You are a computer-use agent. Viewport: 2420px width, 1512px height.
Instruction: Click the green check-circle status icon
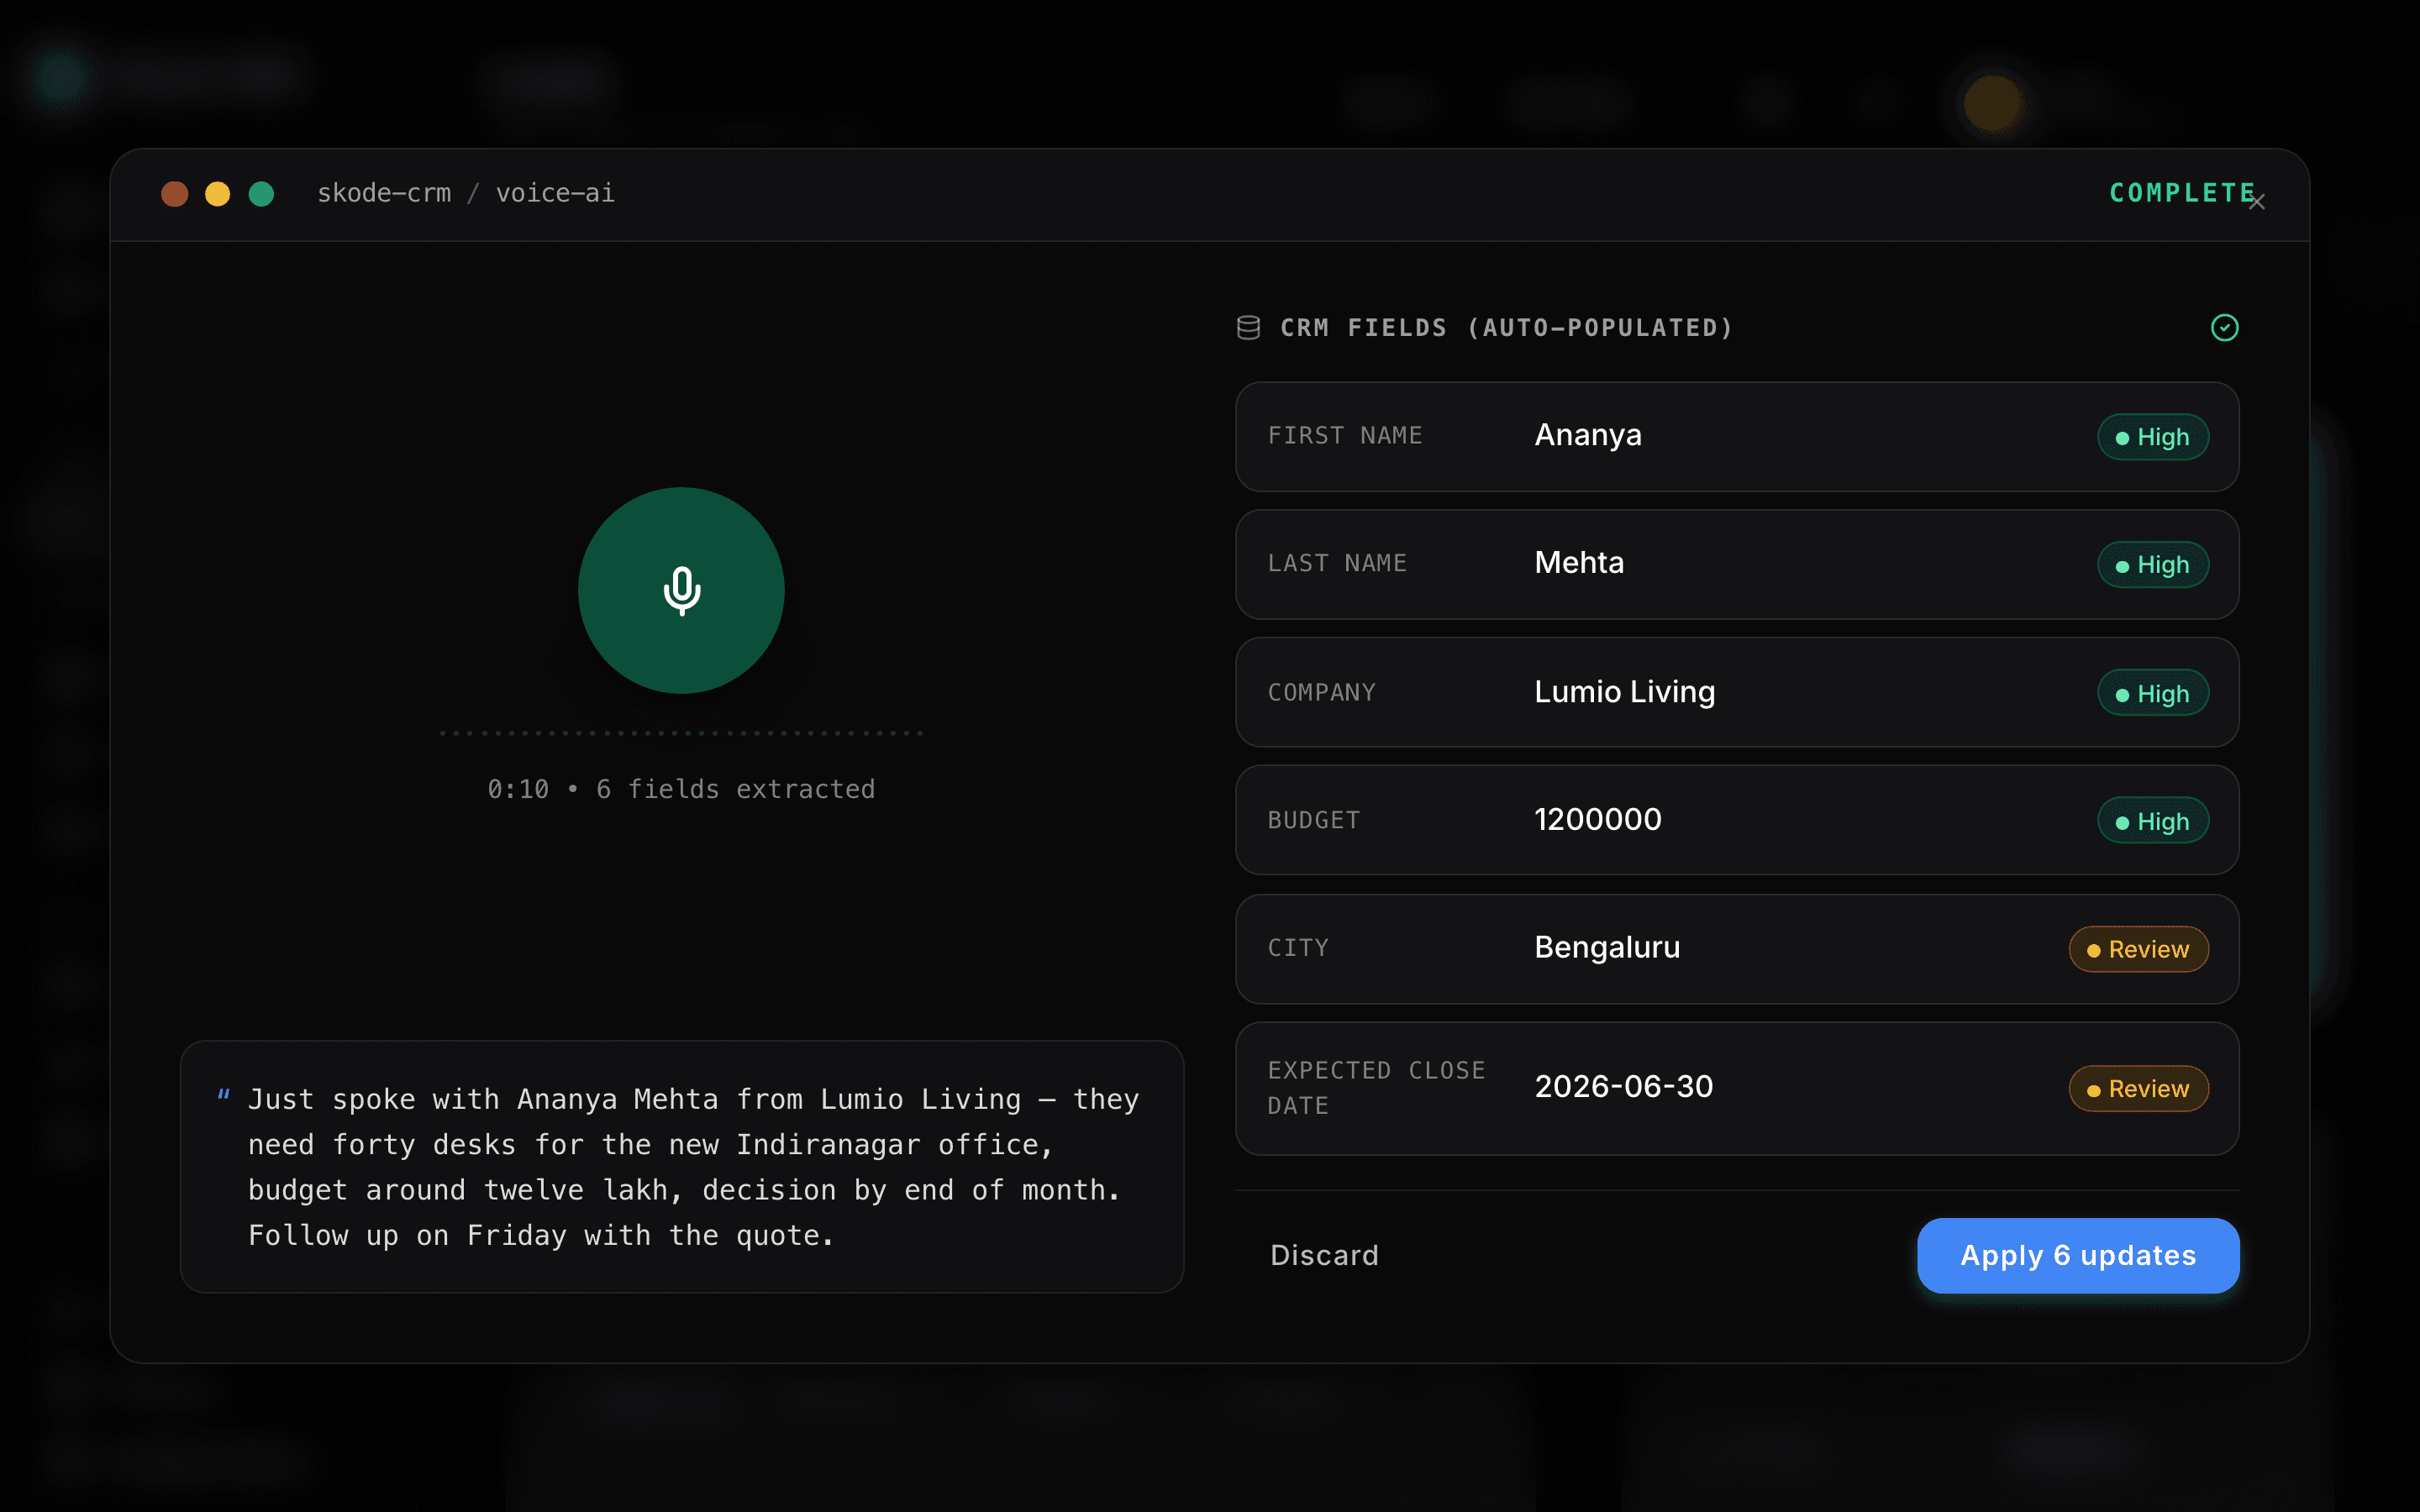(2224, 328)
